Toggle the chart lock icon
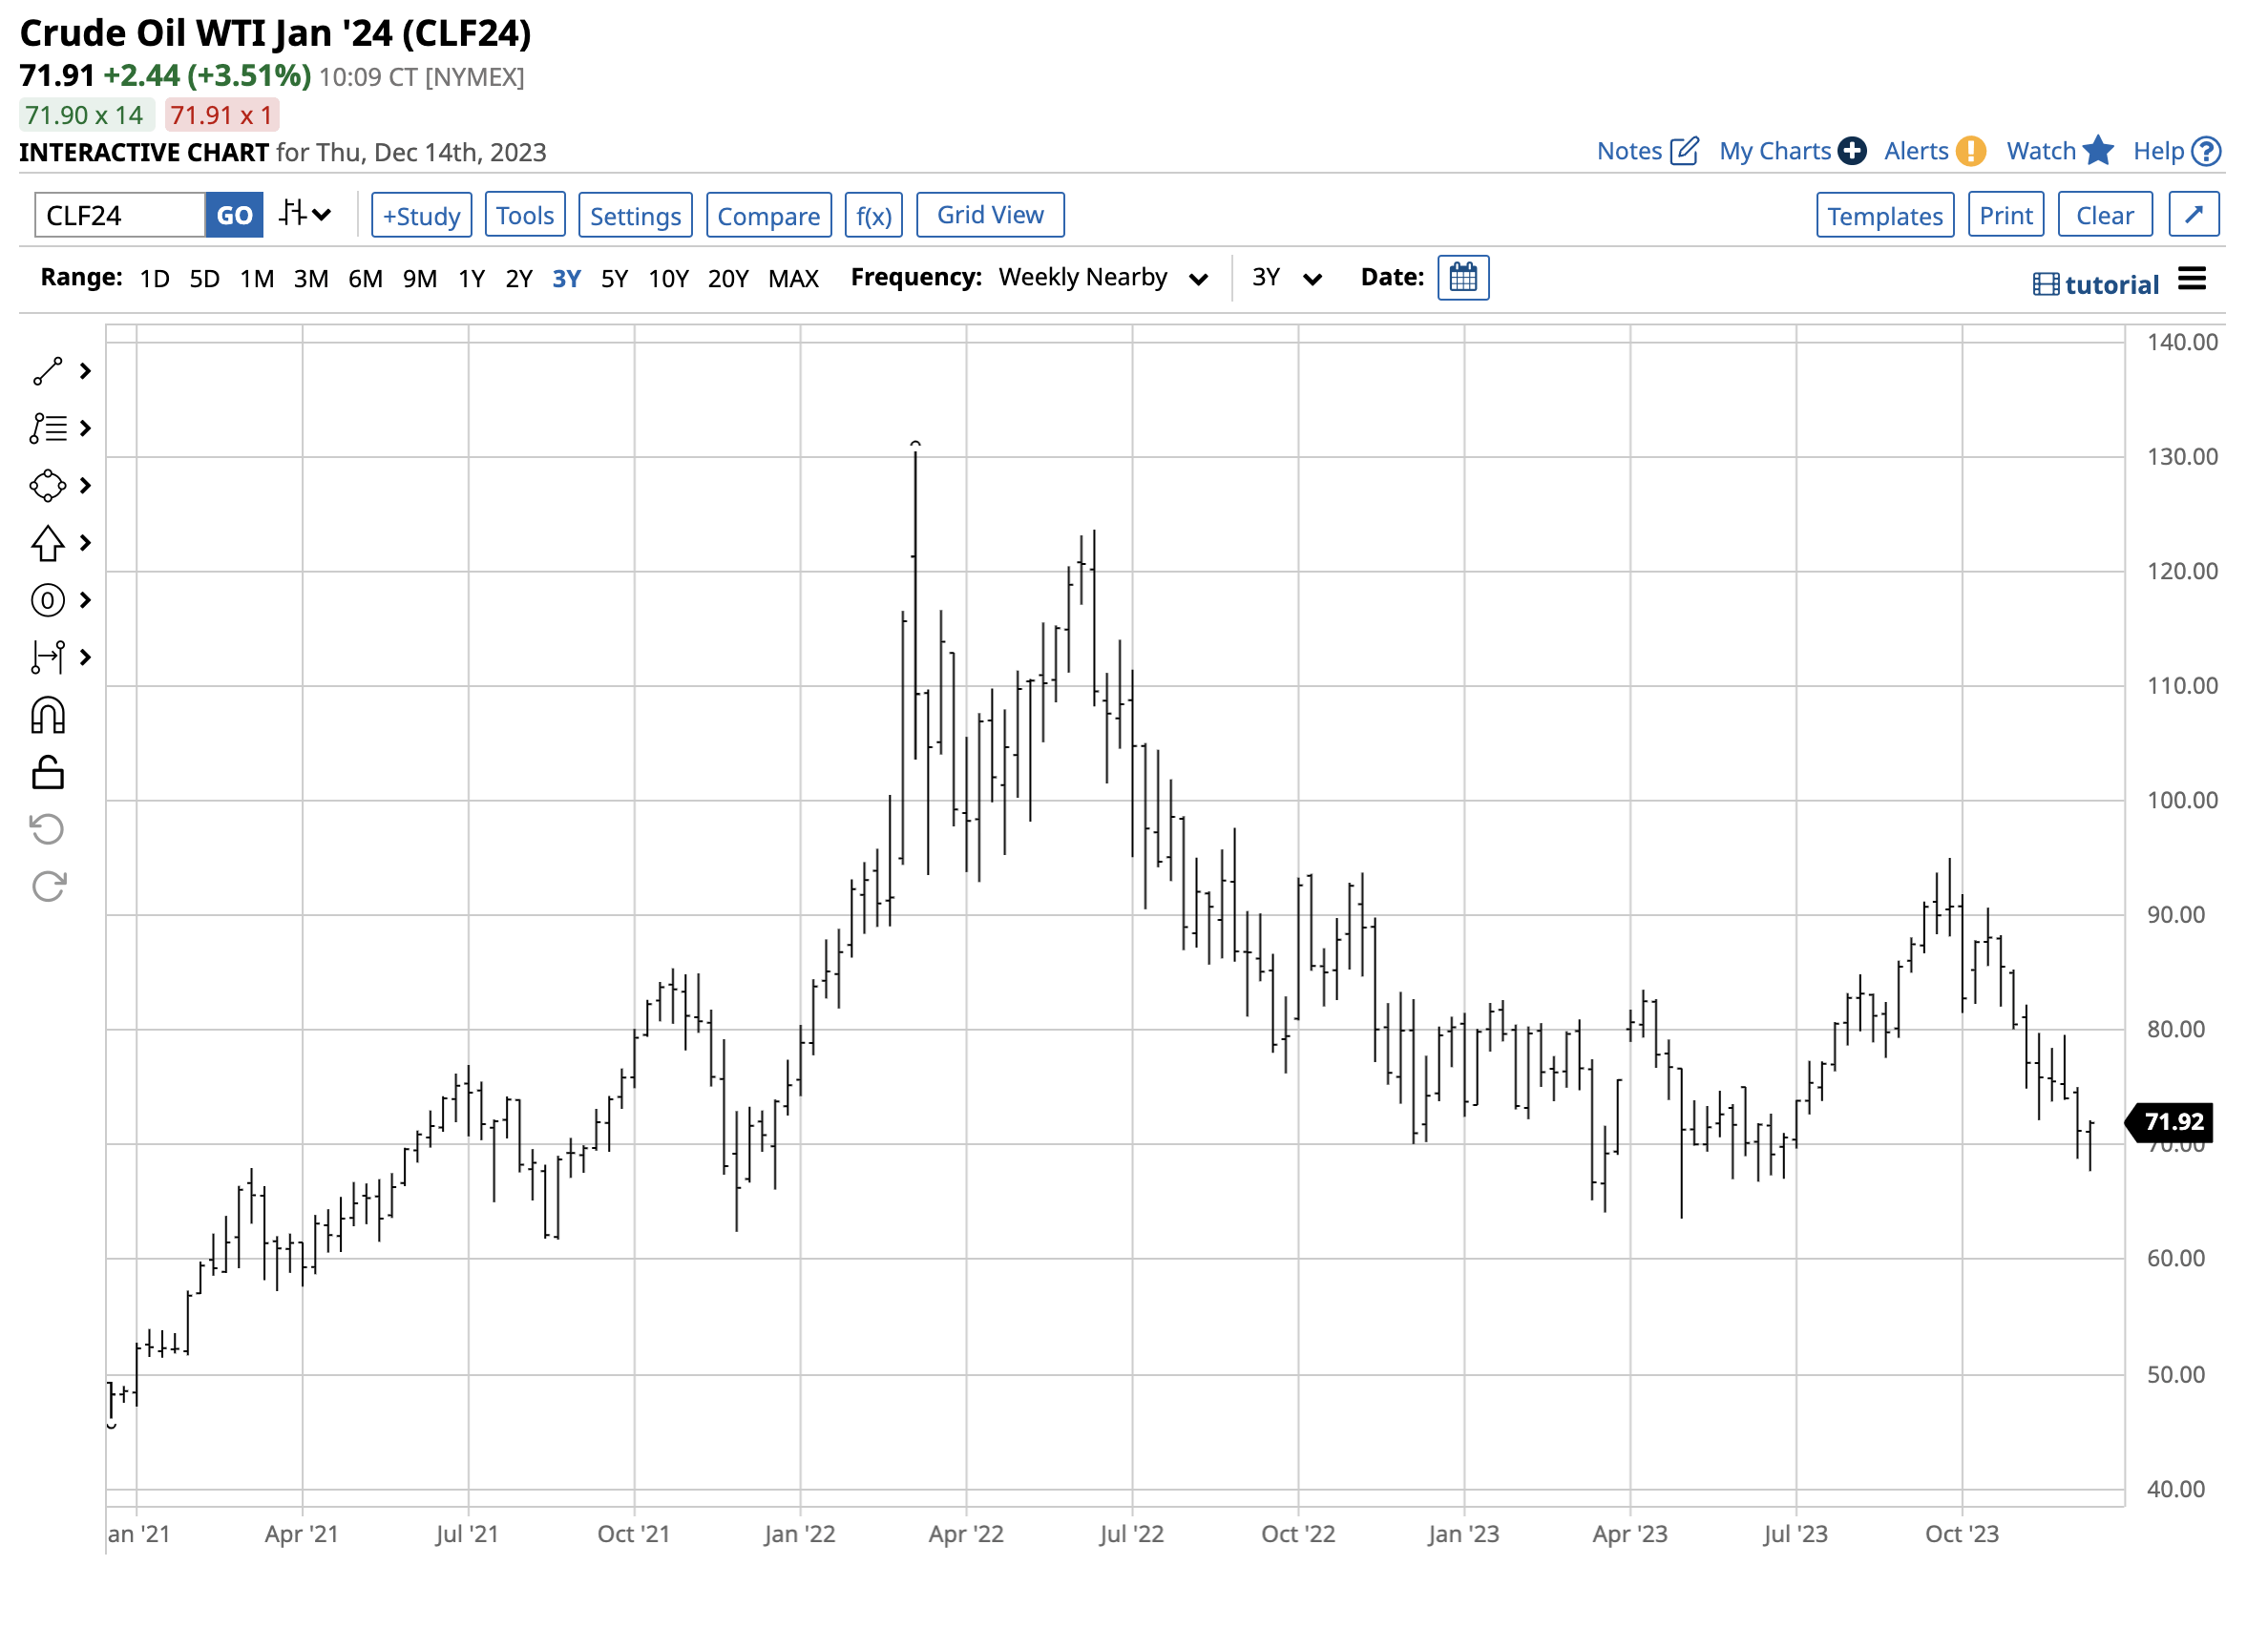This screenshot has height=1628, width=2268. [48, 771]
